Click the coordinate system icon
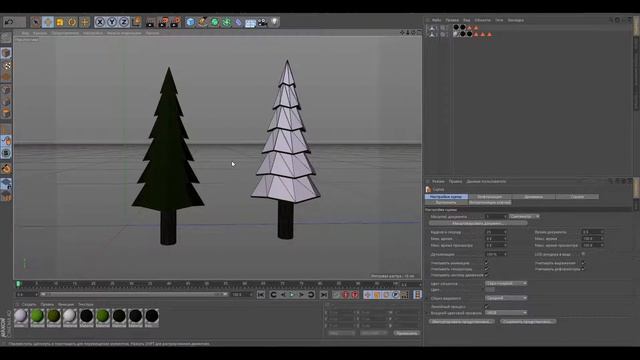Viewport: 640px width, 360px height. 136,22
